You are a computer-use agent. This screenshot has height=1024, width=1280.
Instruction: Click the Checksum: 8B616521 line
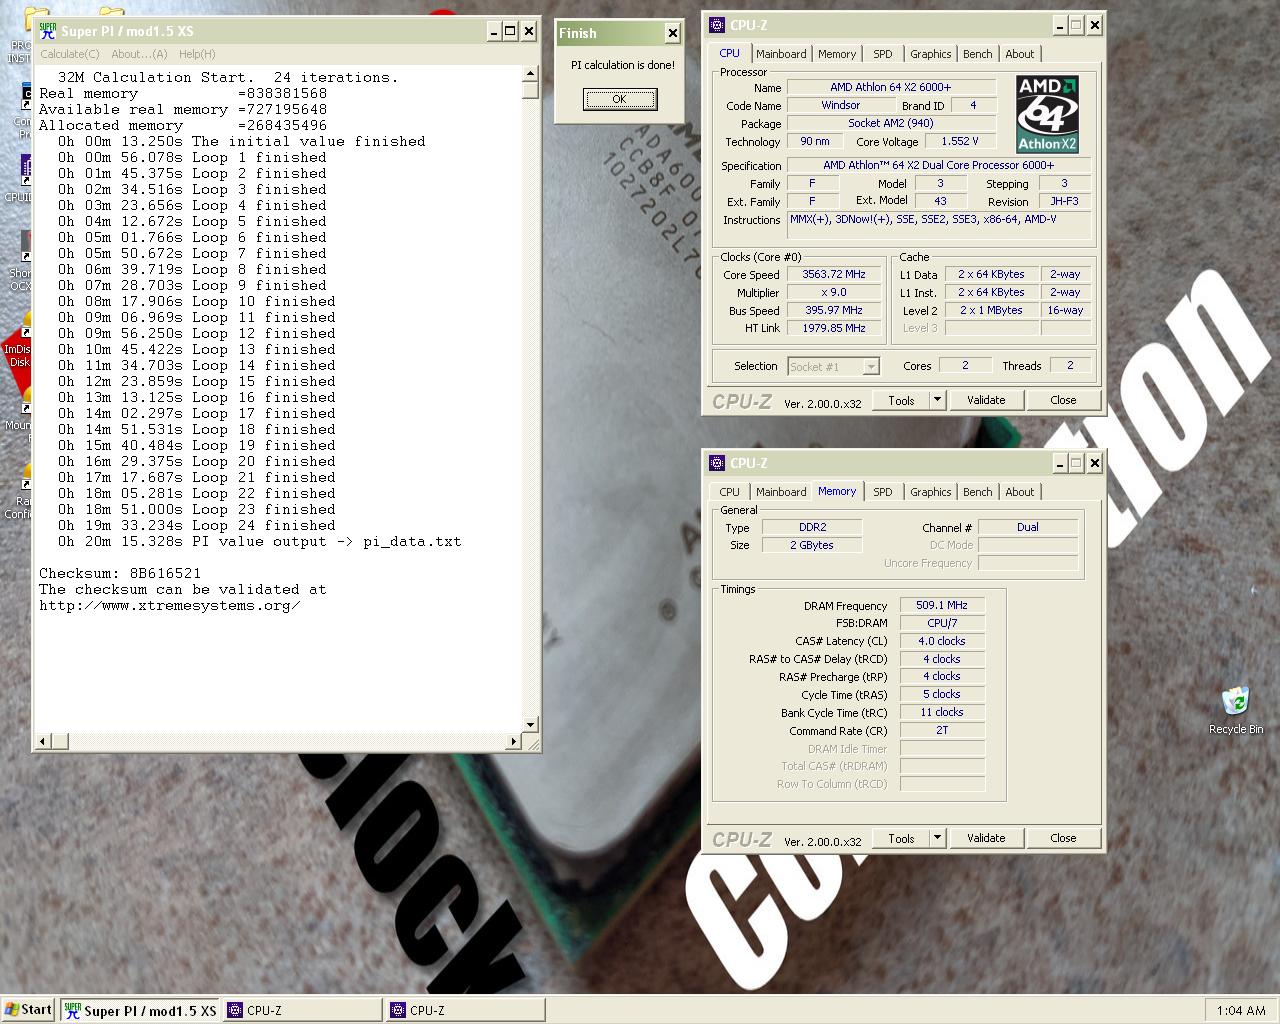(120, 574)
